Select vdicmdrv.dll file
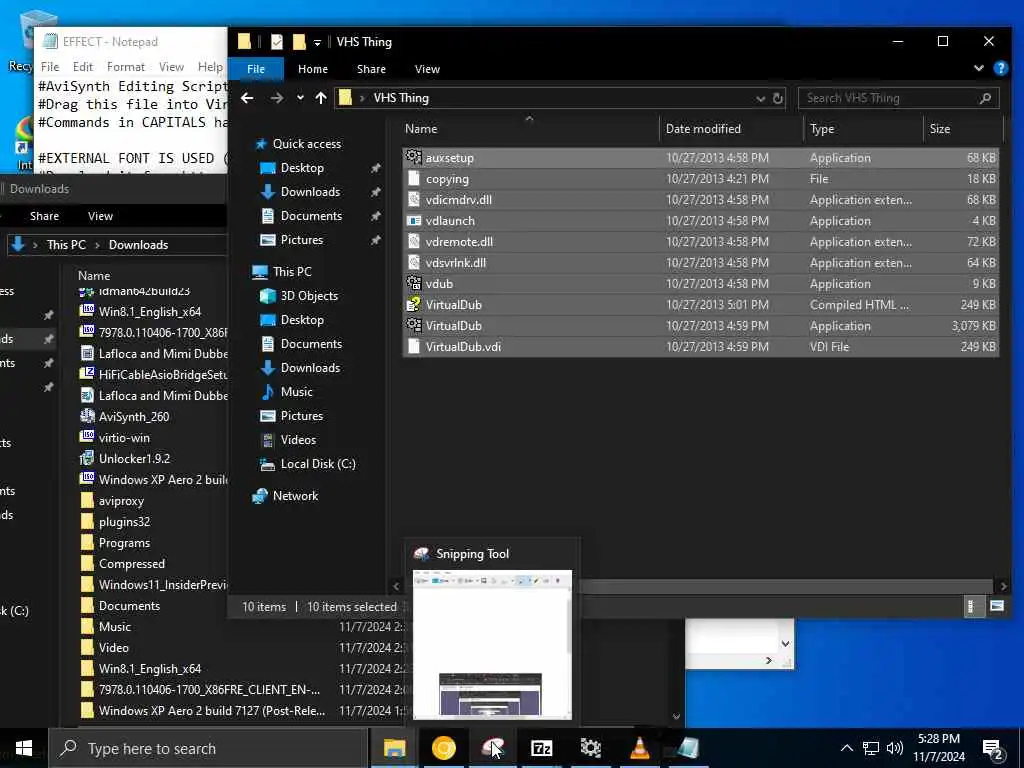The width and height of the screenshot is (1024, 768). click(x=701, y=200)
